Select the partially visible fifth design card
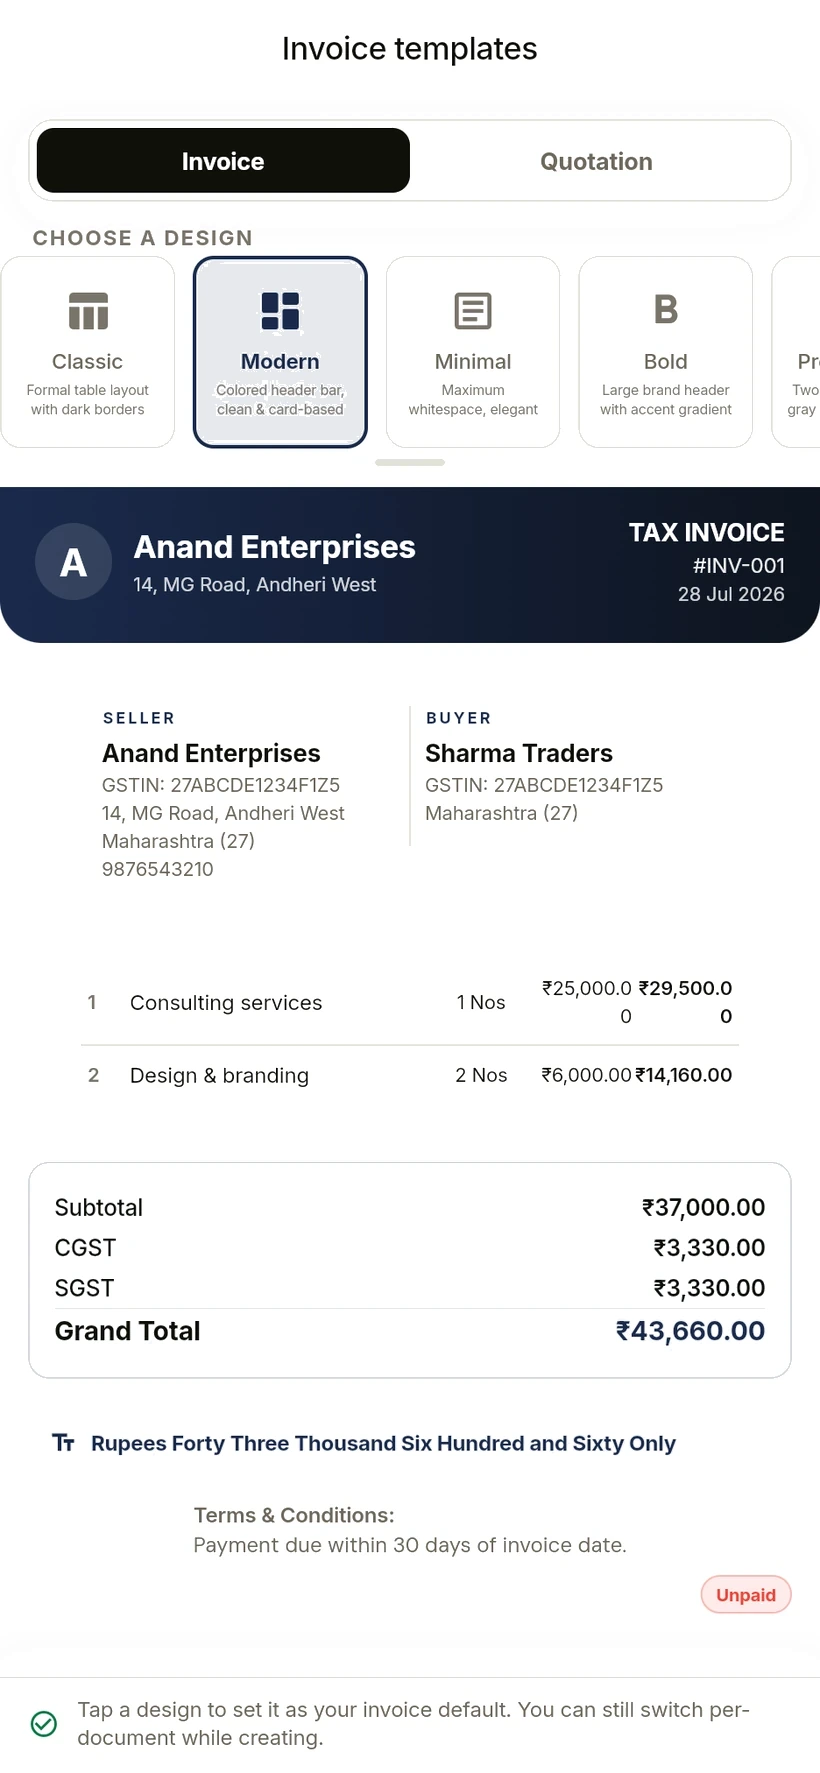Viewport: 820px width, 1773px height. tap(797, 352)
